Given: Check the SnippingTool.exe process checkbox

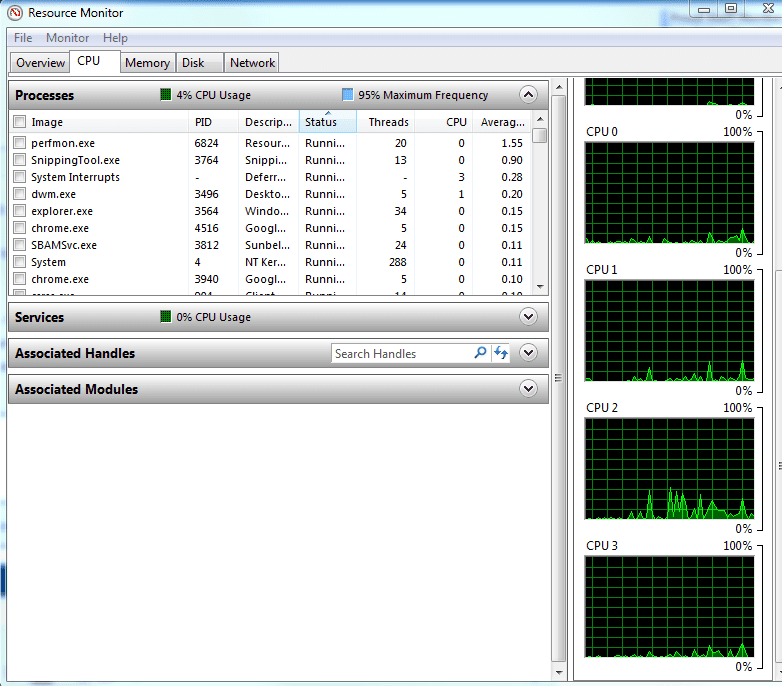Looking at the screenshot, I should point(19,160).
